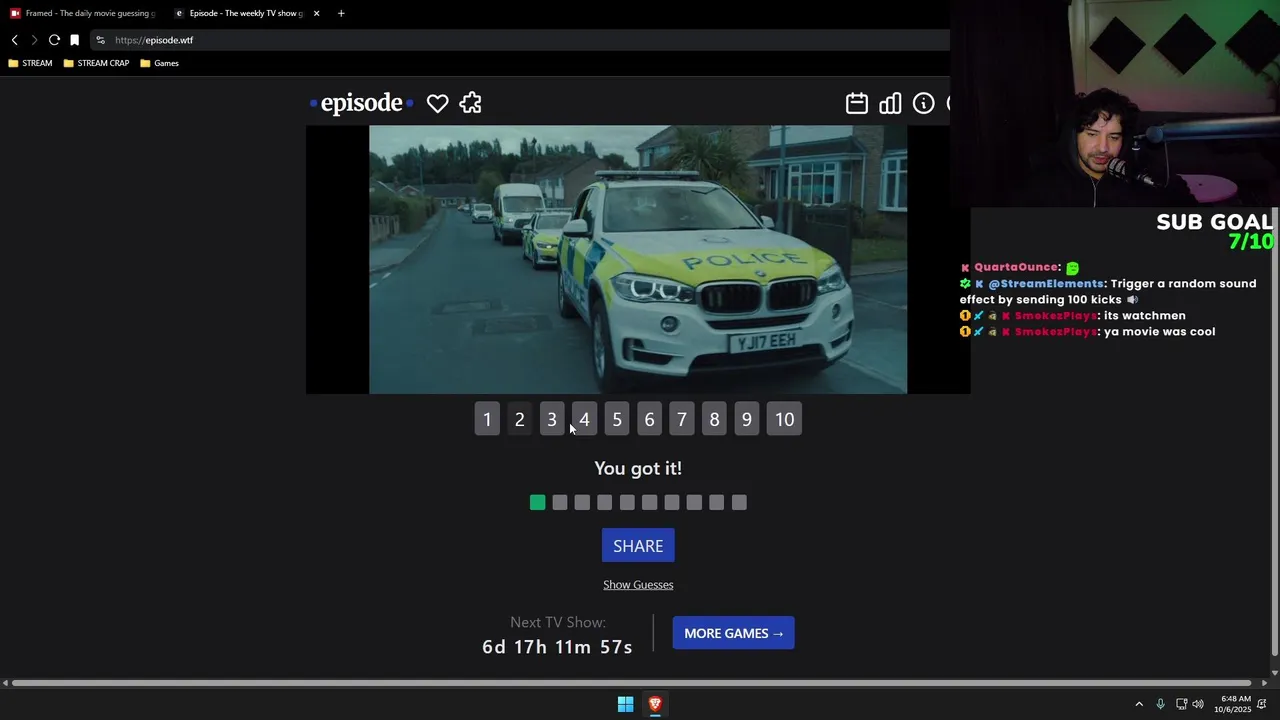1280x720 pixels.
Task: Click the police car frame image
Action: click(638, 260)
